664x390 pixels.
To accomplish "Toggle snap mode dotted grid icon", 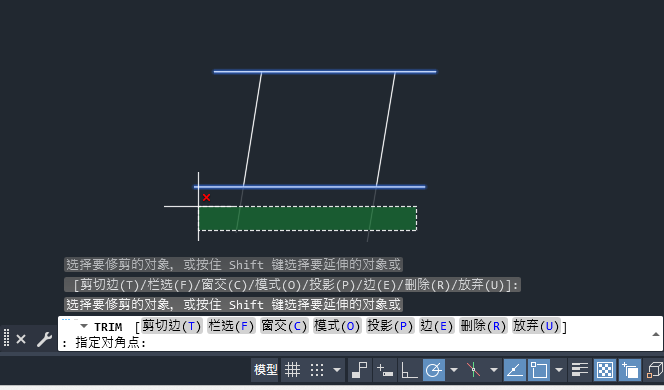I will tap(317, 370).
